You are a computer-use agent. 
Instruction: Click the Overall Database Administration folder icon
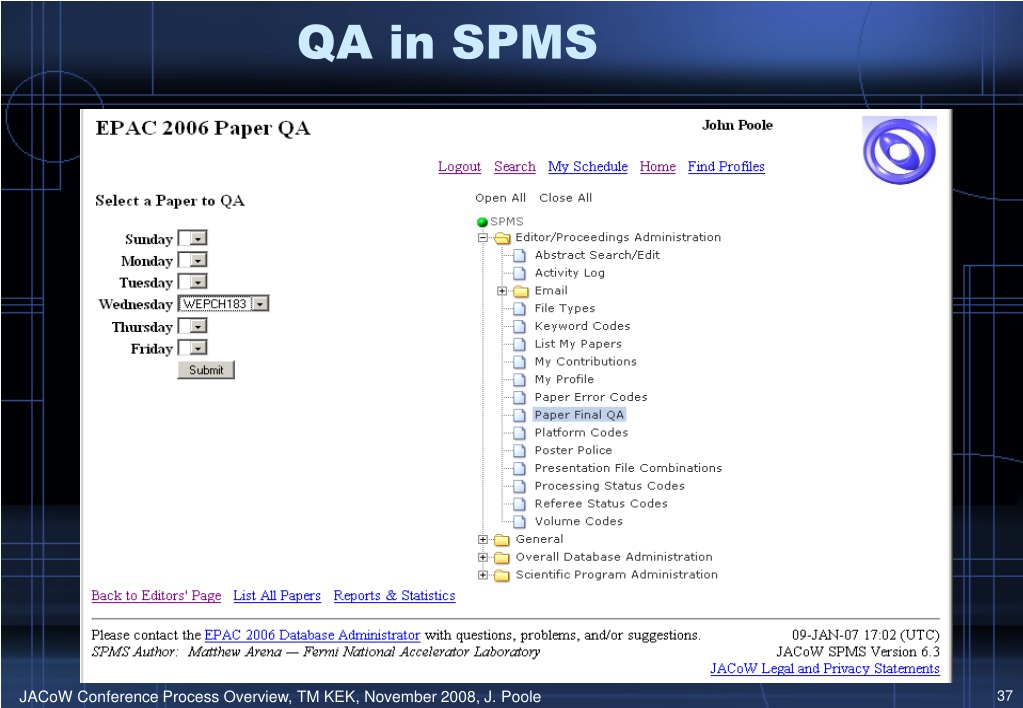click(502, 557)
